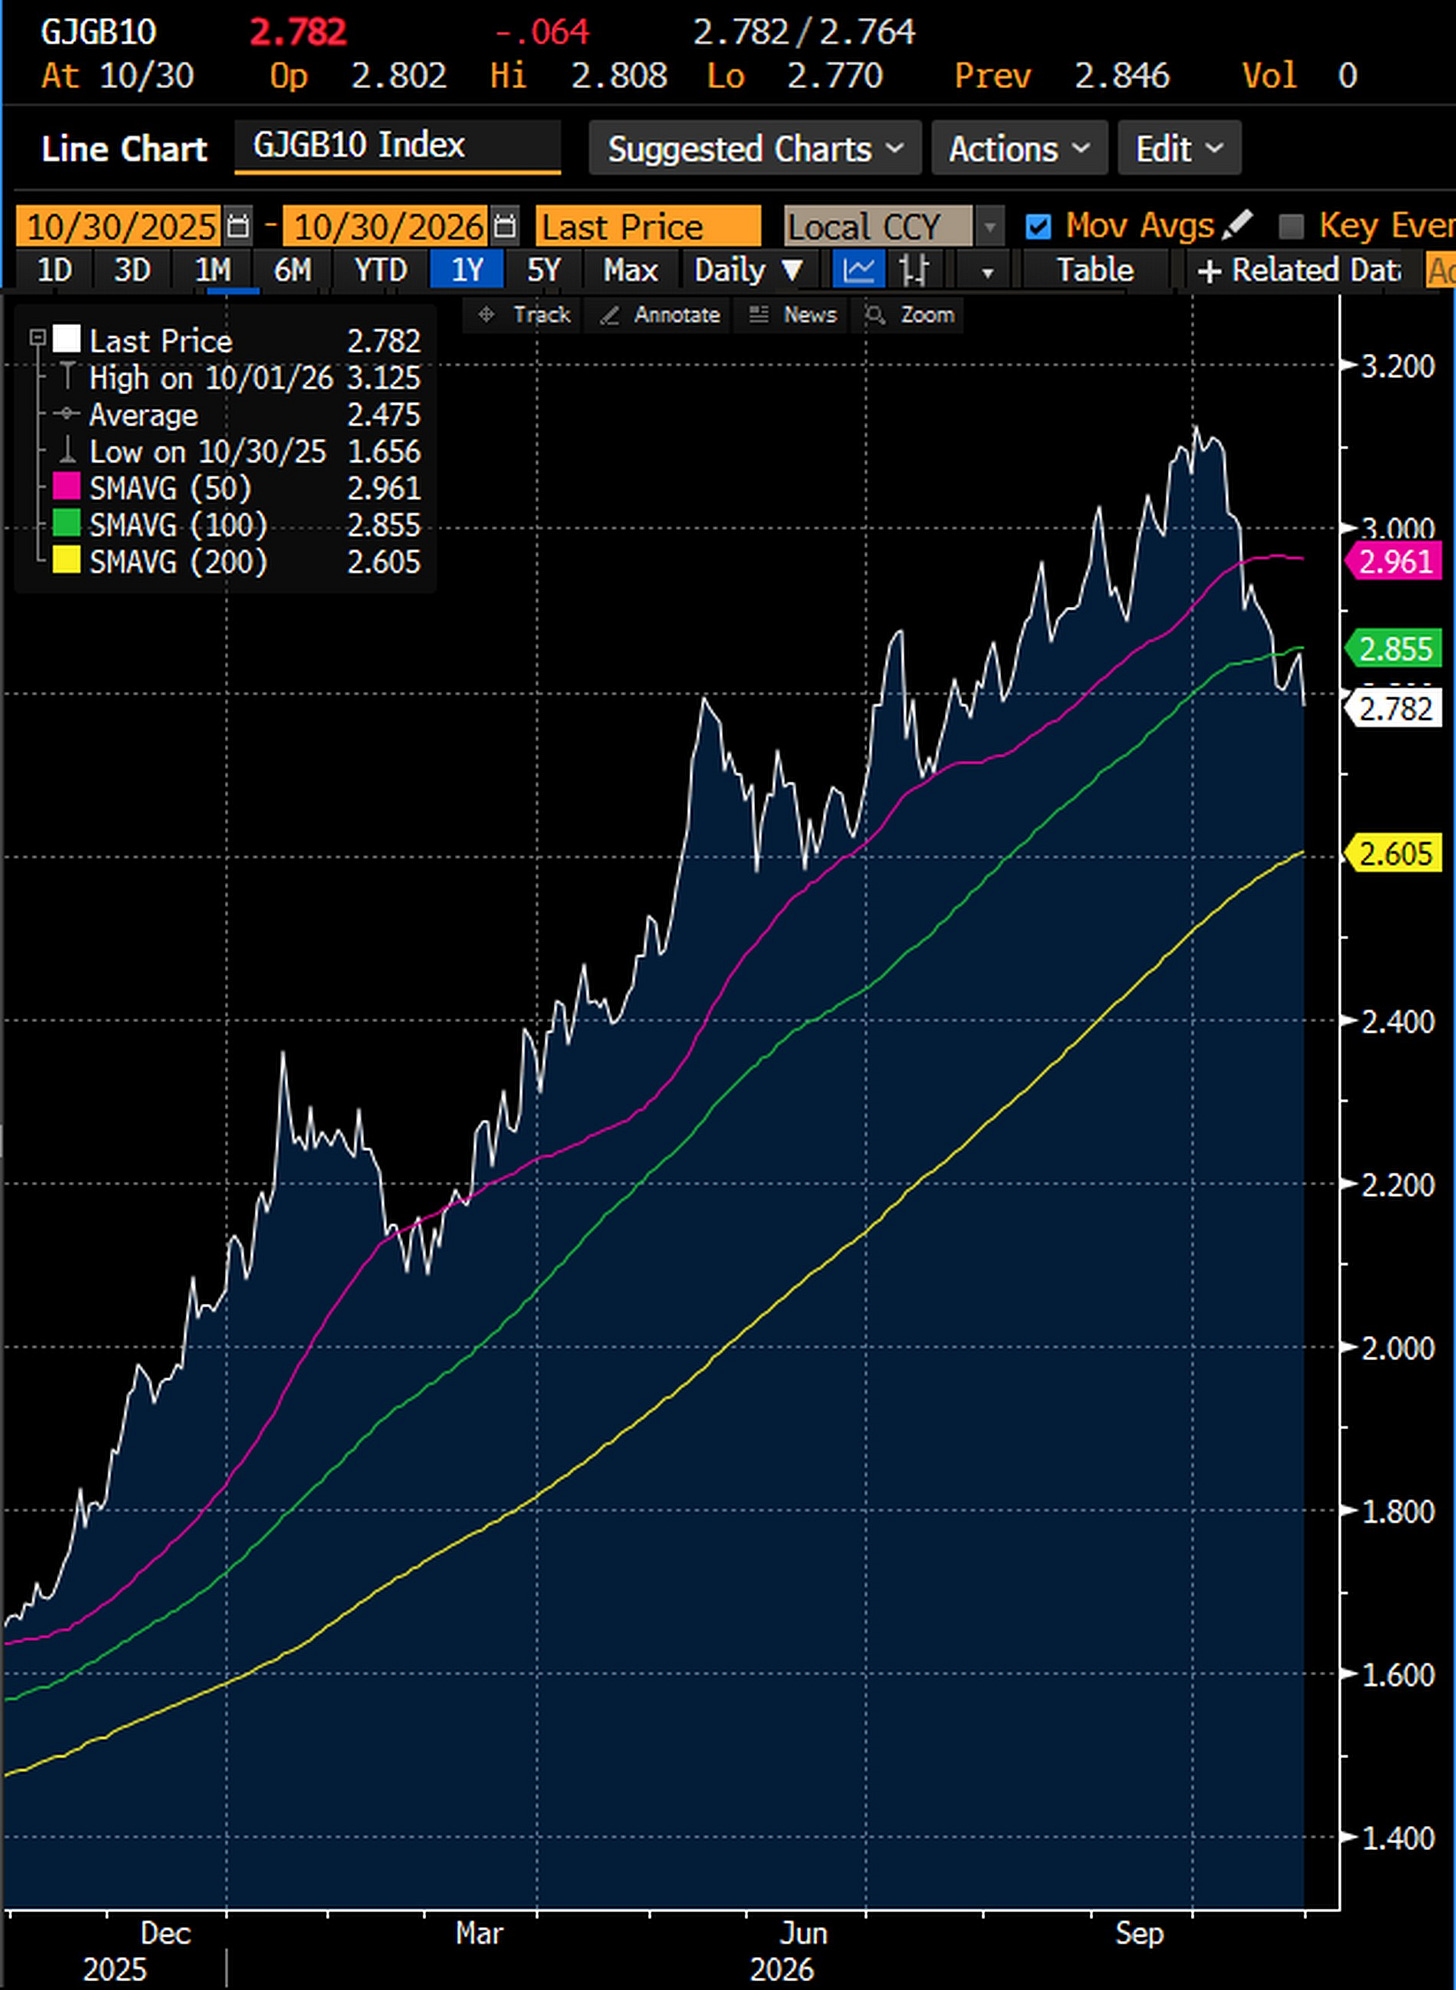1456x1990 pixels.
Task: Expand the Daily periodicity dropdown
Action: pos(750,270)
